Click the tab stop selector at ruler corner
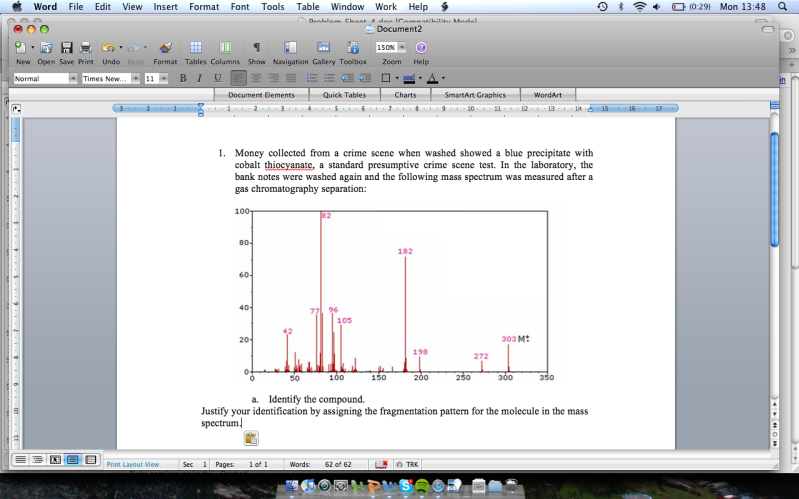799x499 pixels. pyautogui.click(x=16, y=109)
